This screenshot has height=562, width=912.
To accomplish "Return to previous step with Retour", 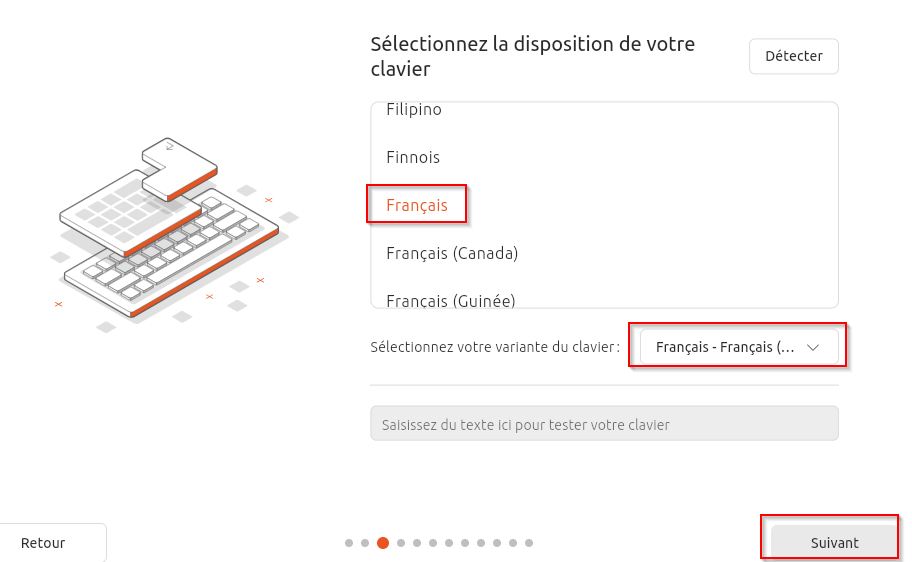I will click(43, 543).
